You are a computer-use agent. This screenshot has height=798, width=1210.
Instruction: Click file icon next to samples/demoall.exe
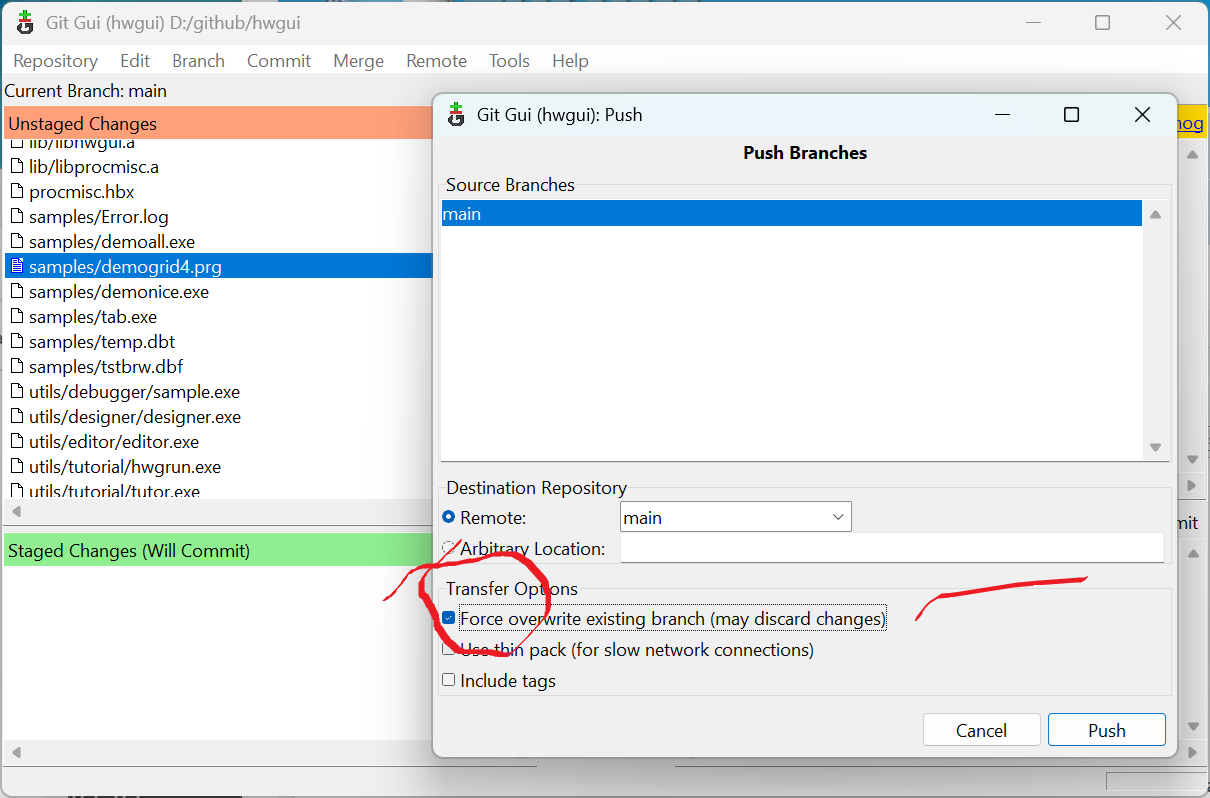pyautogui.click(x=17, y=241)
